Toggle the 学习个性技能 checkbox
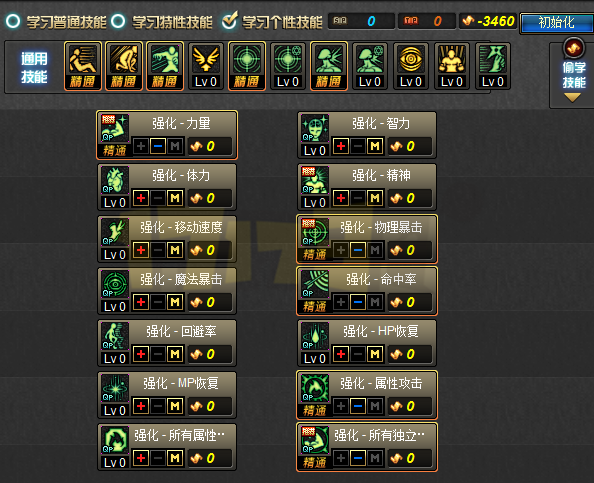This screenshot has width=594, height=483. pos(230,20)
